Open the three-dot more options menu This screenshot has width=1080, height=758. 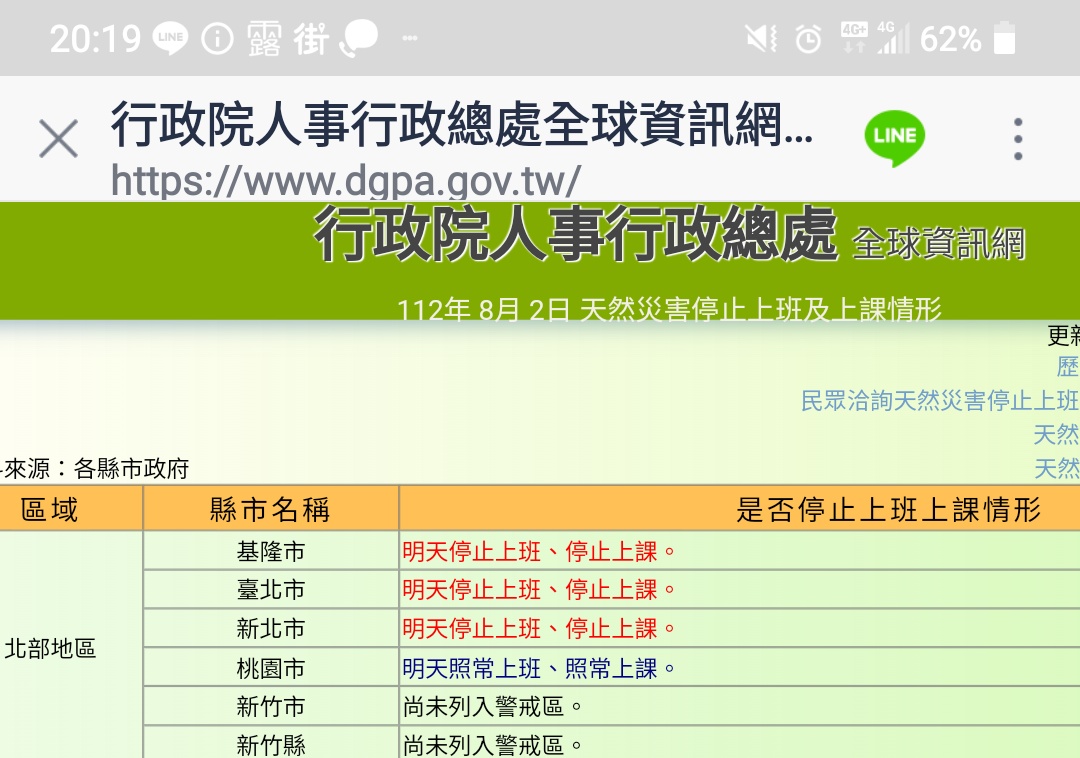coord(1017,139)
